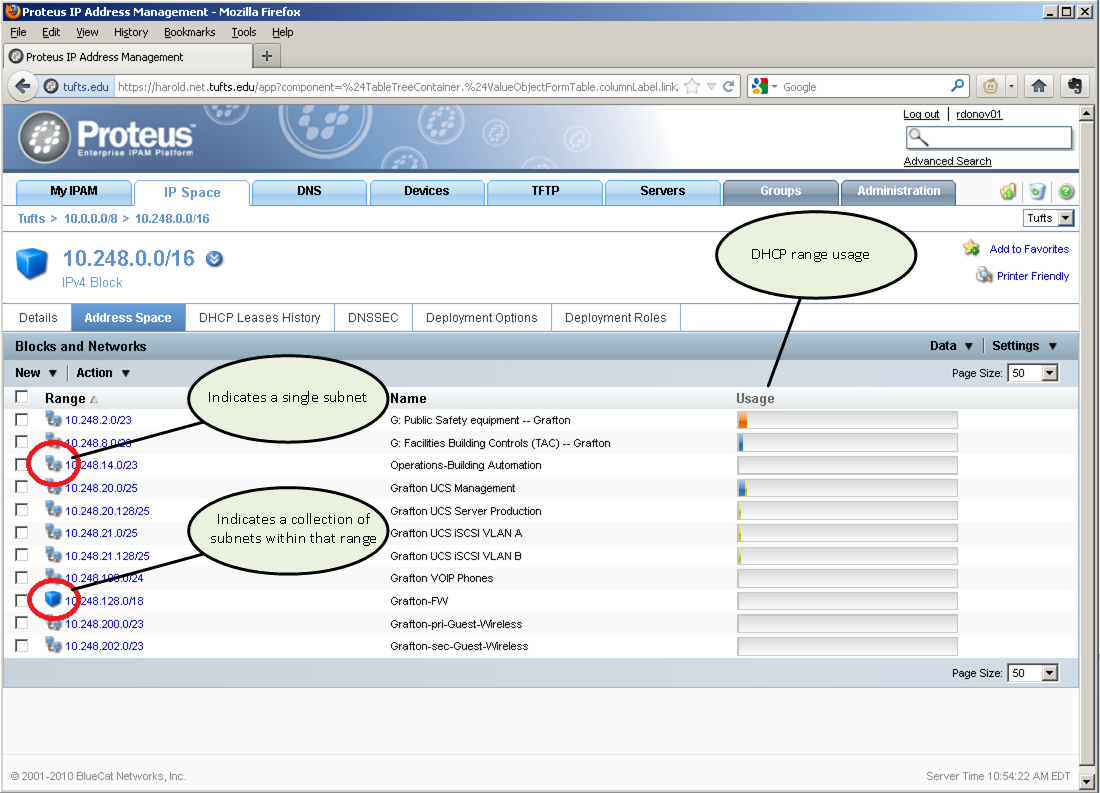Open the URL history dropdown arrow
Viewport: 1100px width, 793px height.
click(711, 86)
